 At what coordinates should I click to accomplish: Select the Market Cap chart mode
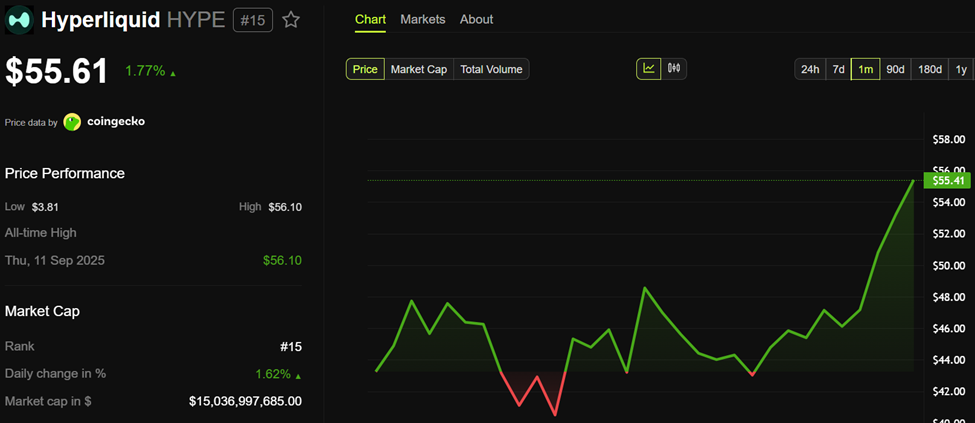419,69
